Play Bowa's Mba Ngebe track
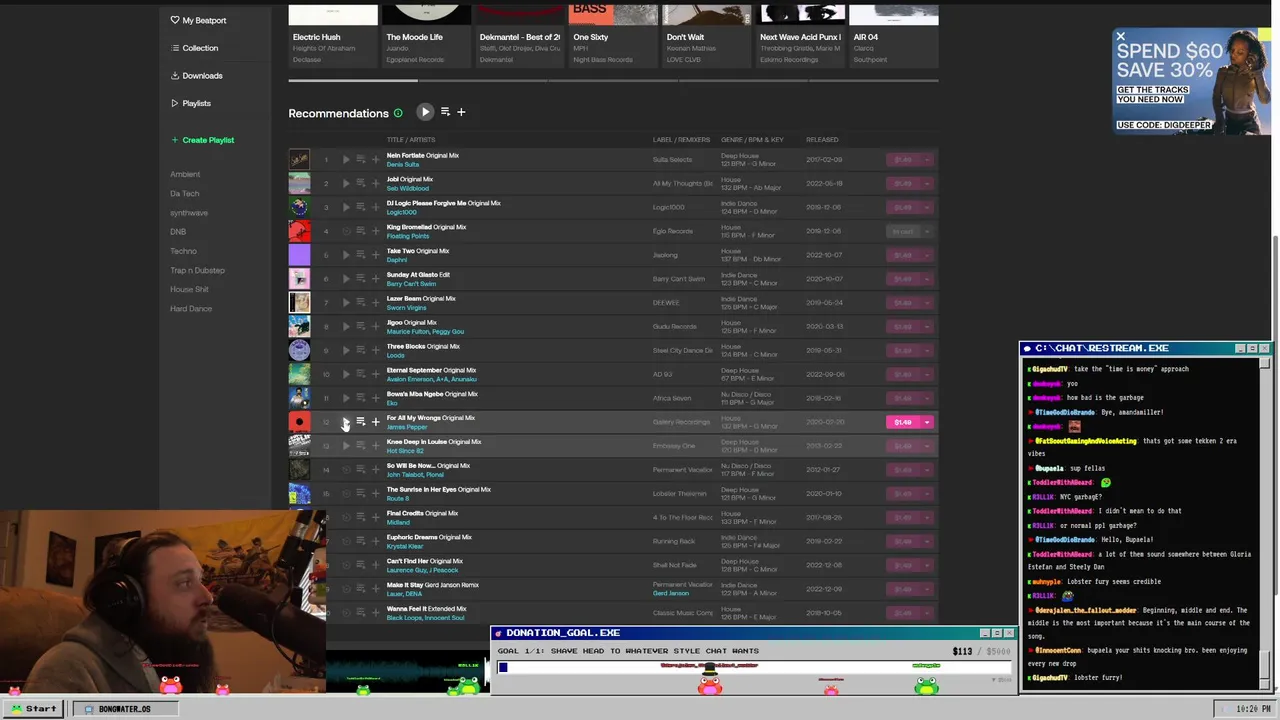The width and height of the screenshot is (1280, 720). click(x=346, y=398)
